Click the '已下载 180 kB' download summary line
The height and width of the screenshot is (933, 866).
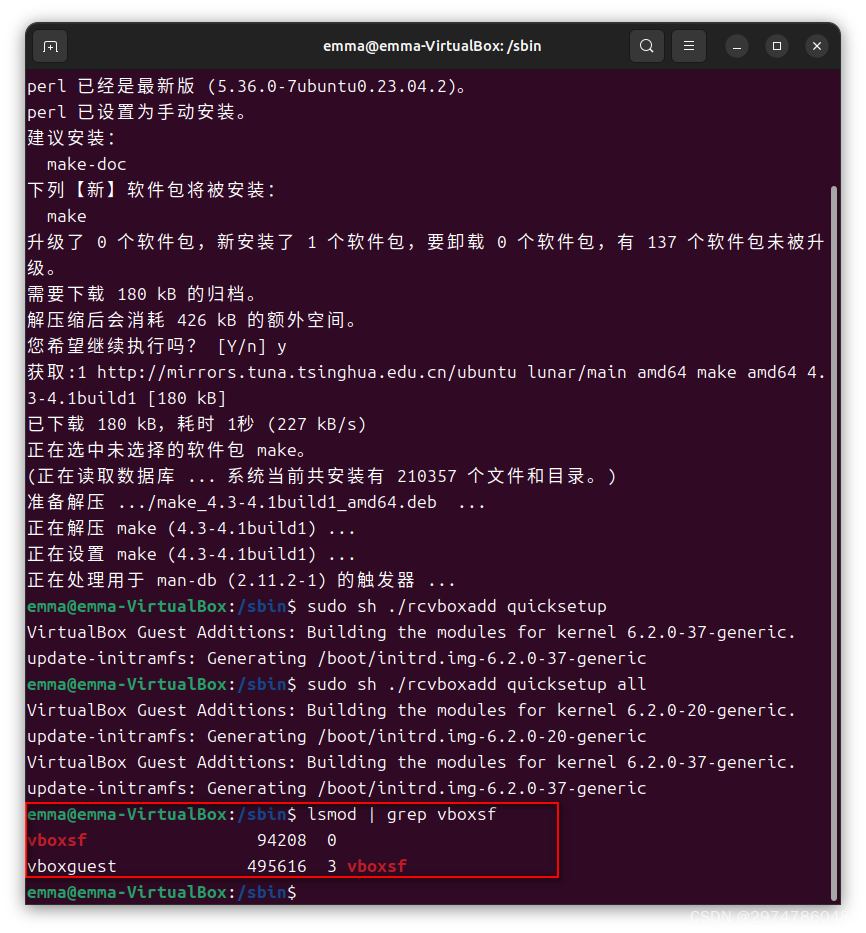(196, 424)
